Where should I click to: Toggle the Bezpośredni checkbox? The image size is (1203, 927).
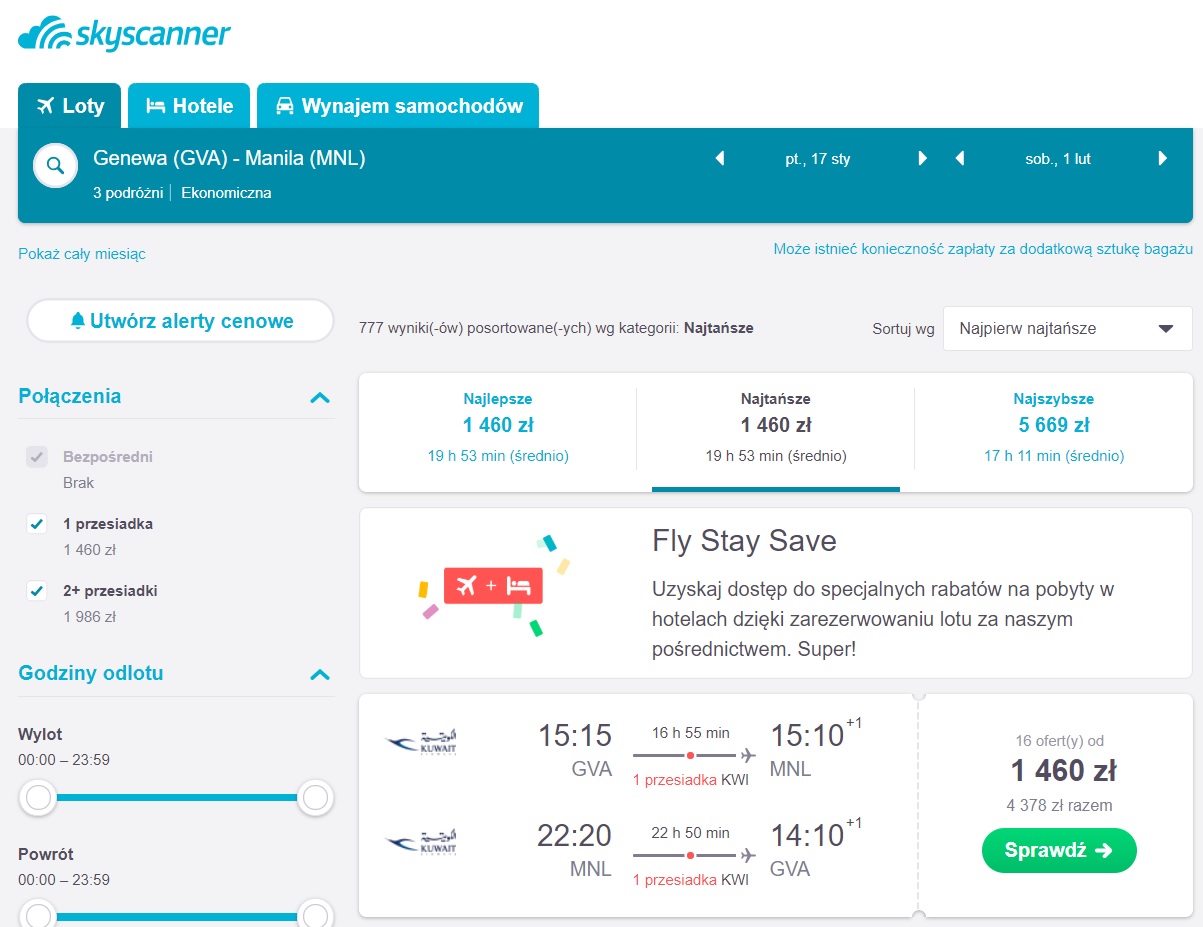click(37, 457)
